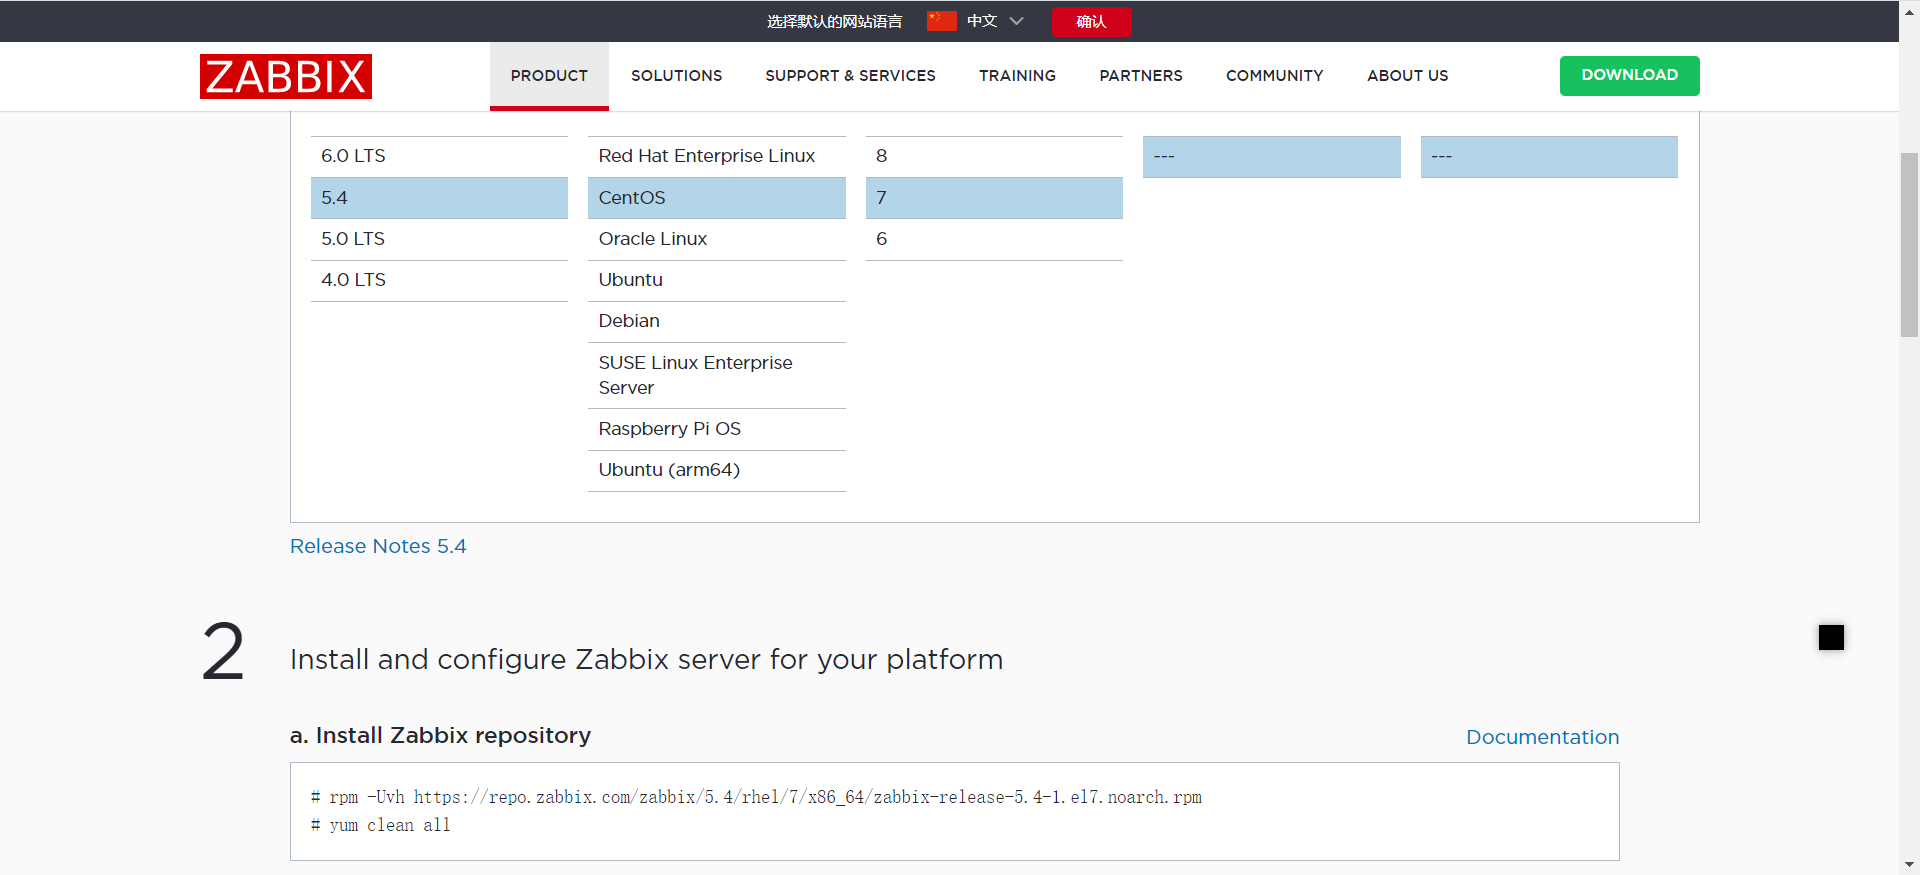Select Zabbix version 5.4
The image size is (1920, 875).
(x=439, y=198)
